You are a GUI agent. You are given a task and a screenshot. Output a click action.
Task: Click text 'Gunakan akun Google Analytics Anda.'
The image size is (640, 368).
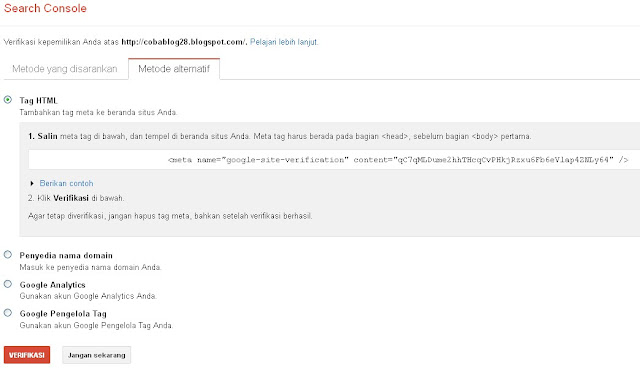[x=88, y=296]
